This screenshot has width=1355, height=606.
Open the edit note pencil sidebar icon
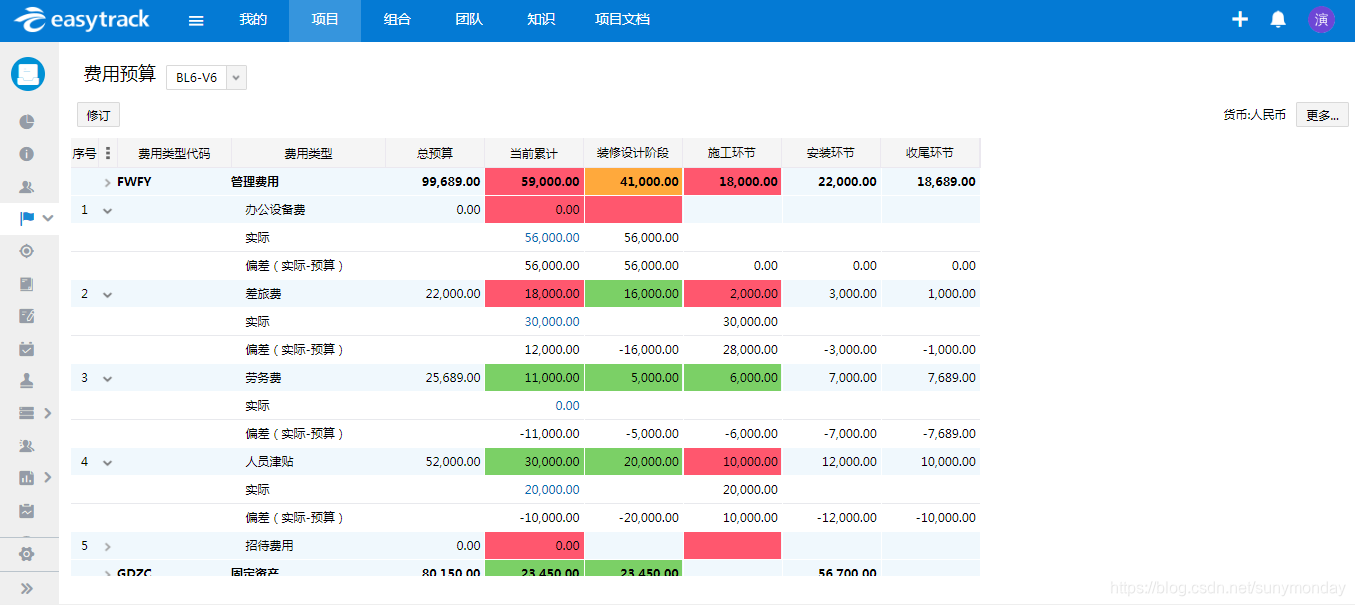point(27,316)
